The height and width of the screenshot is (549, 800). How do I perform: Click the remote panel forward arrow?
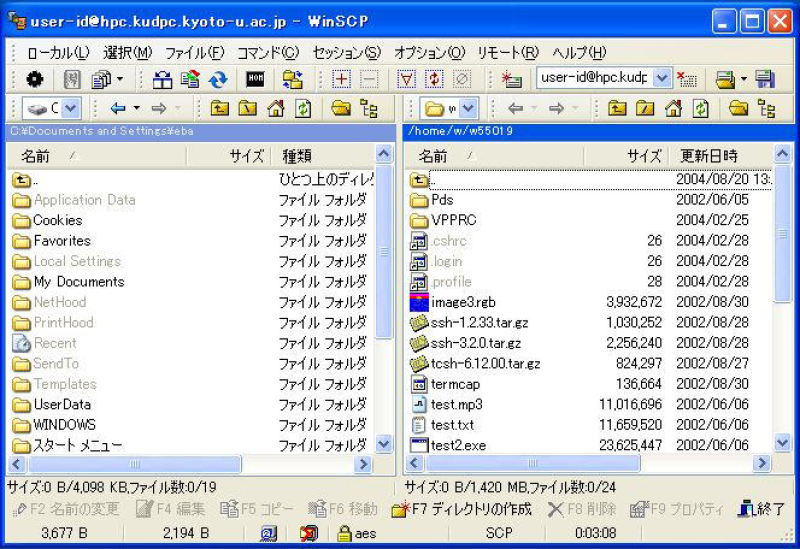557,108
